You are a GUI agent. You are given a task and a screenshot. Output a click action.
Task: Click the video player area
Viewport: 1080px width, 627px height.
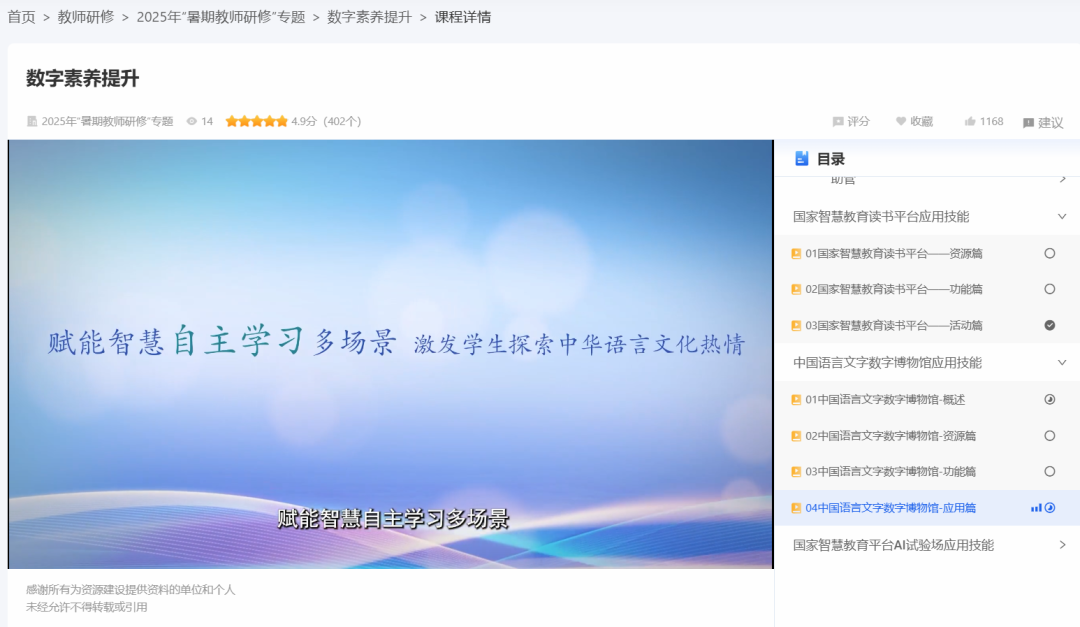point(390,353)
